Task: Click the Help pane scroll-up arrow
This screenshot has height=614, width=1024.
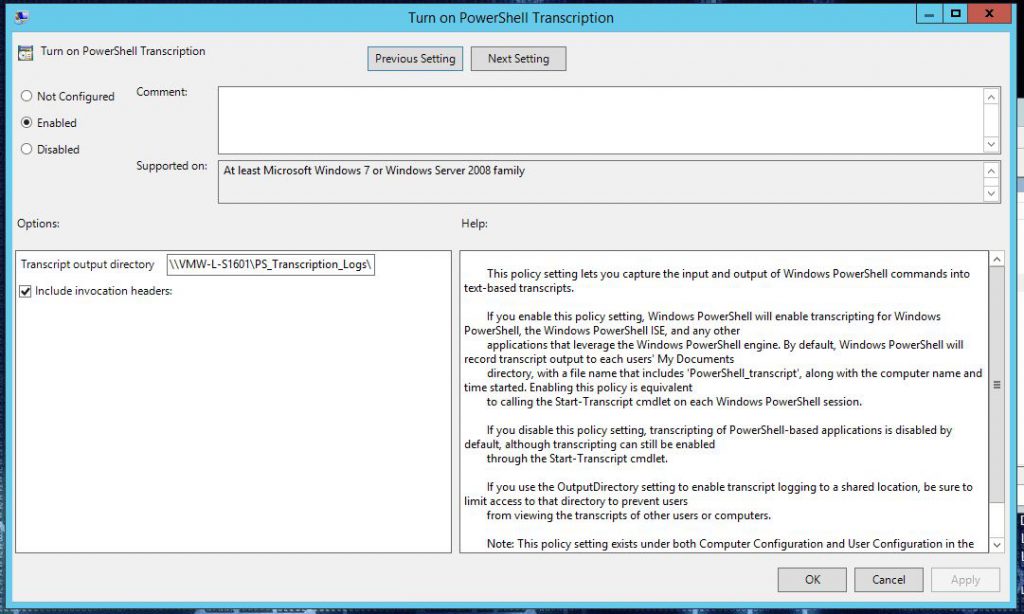Action: click(x=995, y=258)
